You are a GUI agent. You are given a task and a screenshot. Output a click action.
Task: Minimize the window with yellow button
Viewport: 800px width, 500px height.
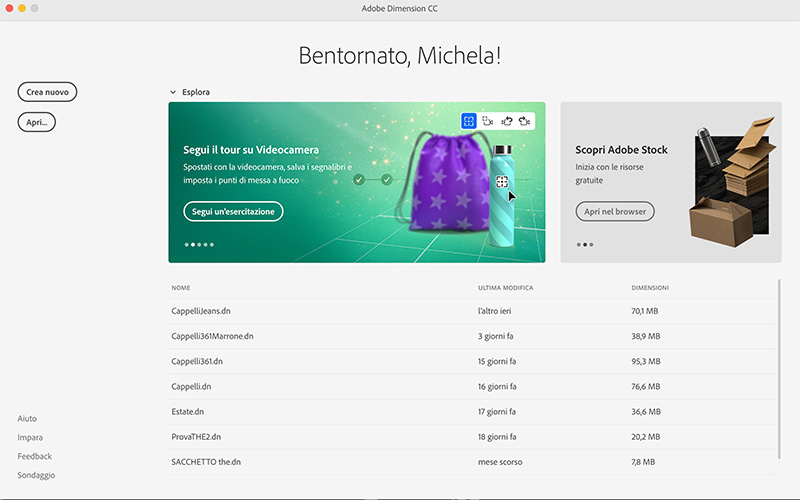(x=22, y=8)
